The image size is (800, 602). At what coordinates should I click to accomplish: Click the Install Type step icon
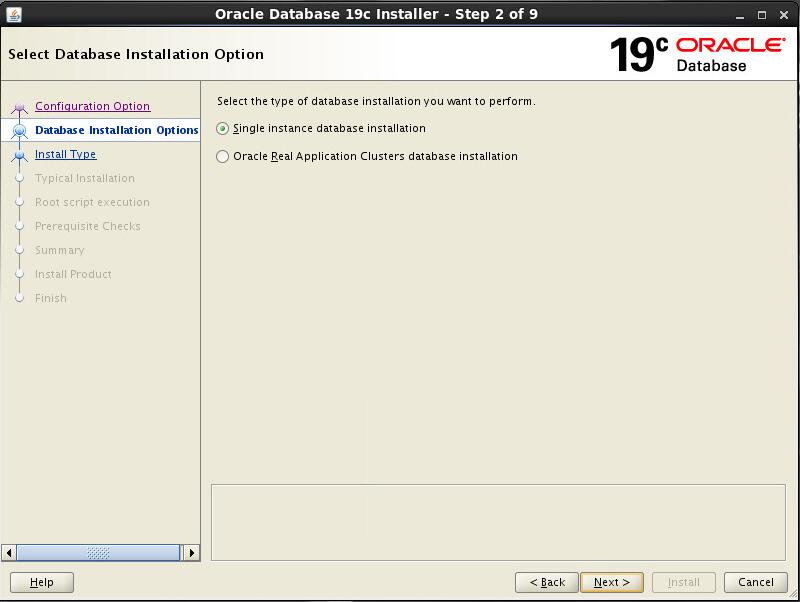pyautogui.click(x=19, y=155)
